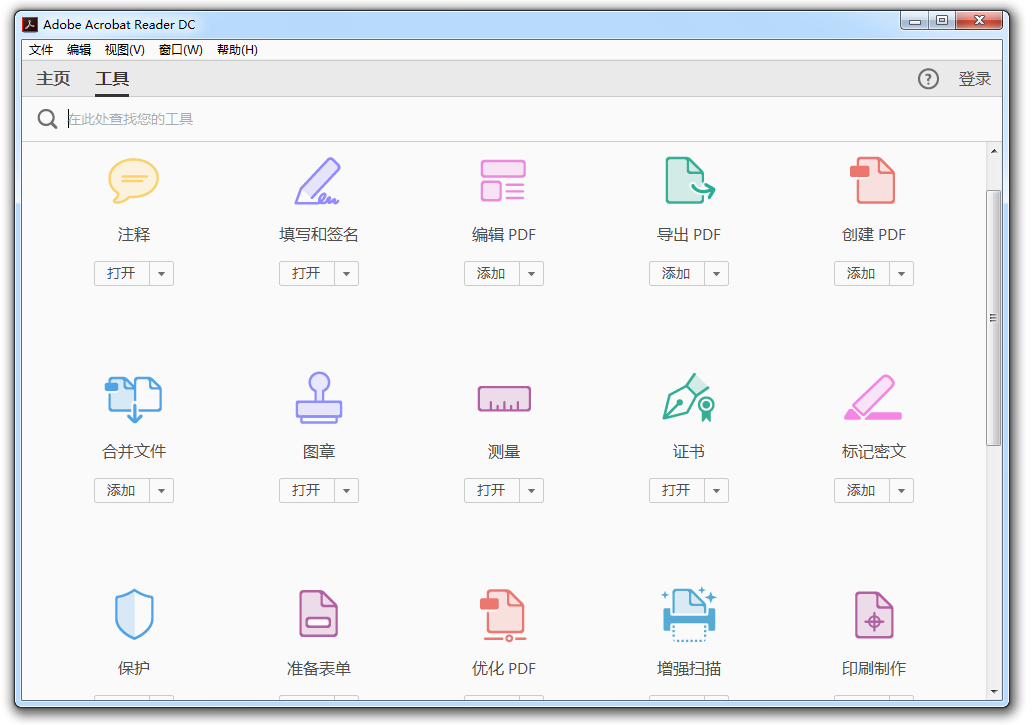Screen dimensions: 1034x725
Task: Click 添加 button under 编辑 PDF
Action: click(x=491, y=274)
